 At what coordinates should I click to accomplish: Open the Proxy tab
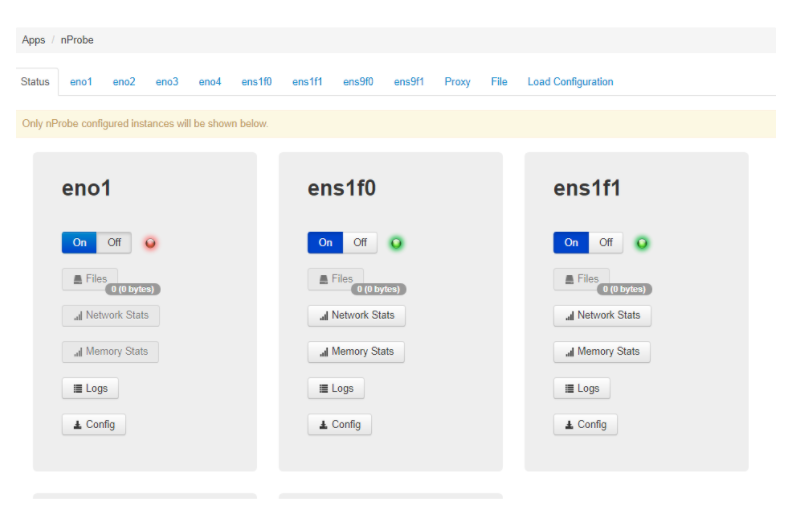457,82
